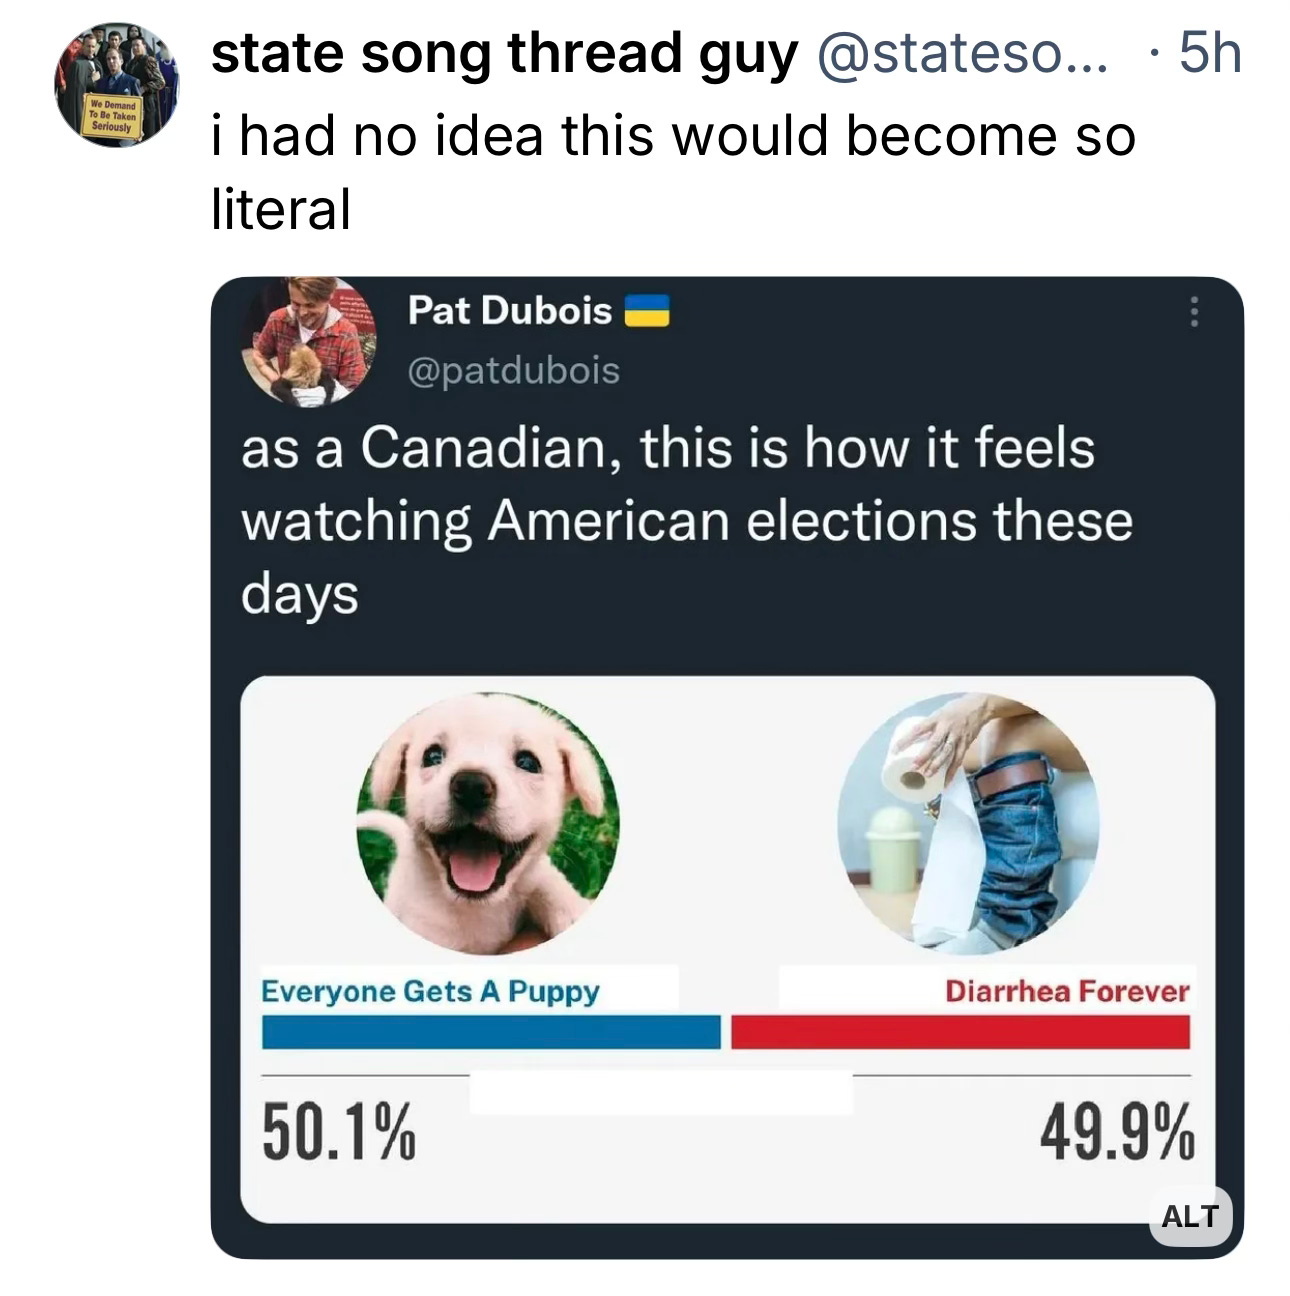1290x1296 pixels.
Task: Click the 'i had no idea' tweet text
Action: (673, 171)
